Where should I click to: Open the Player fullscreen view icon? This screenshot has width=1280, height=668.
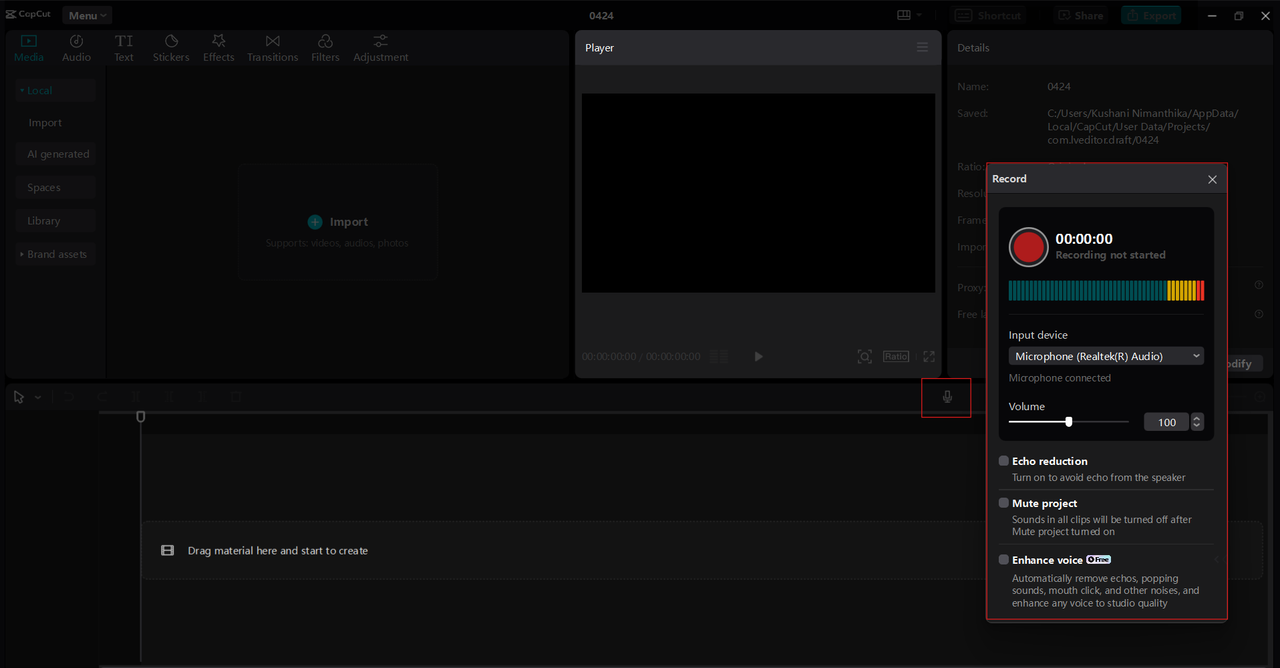929,357
